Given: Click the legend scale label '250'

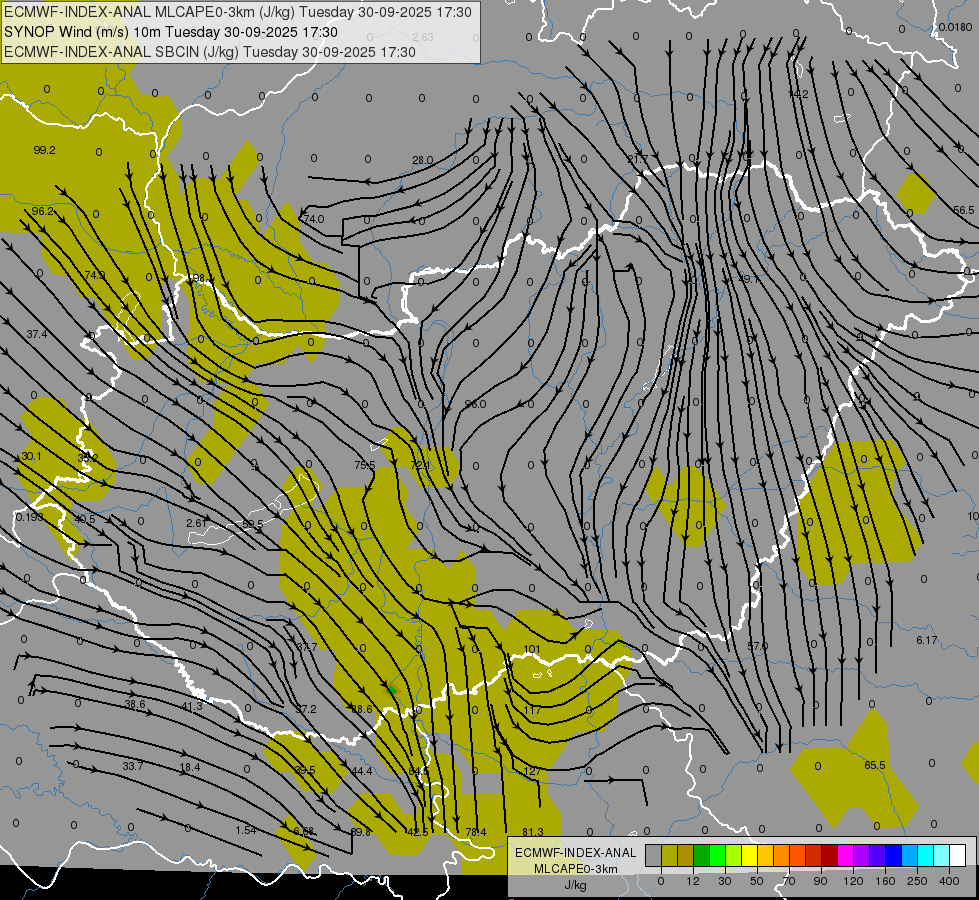Looking at the screenshot, I should (x=917, y=881).
